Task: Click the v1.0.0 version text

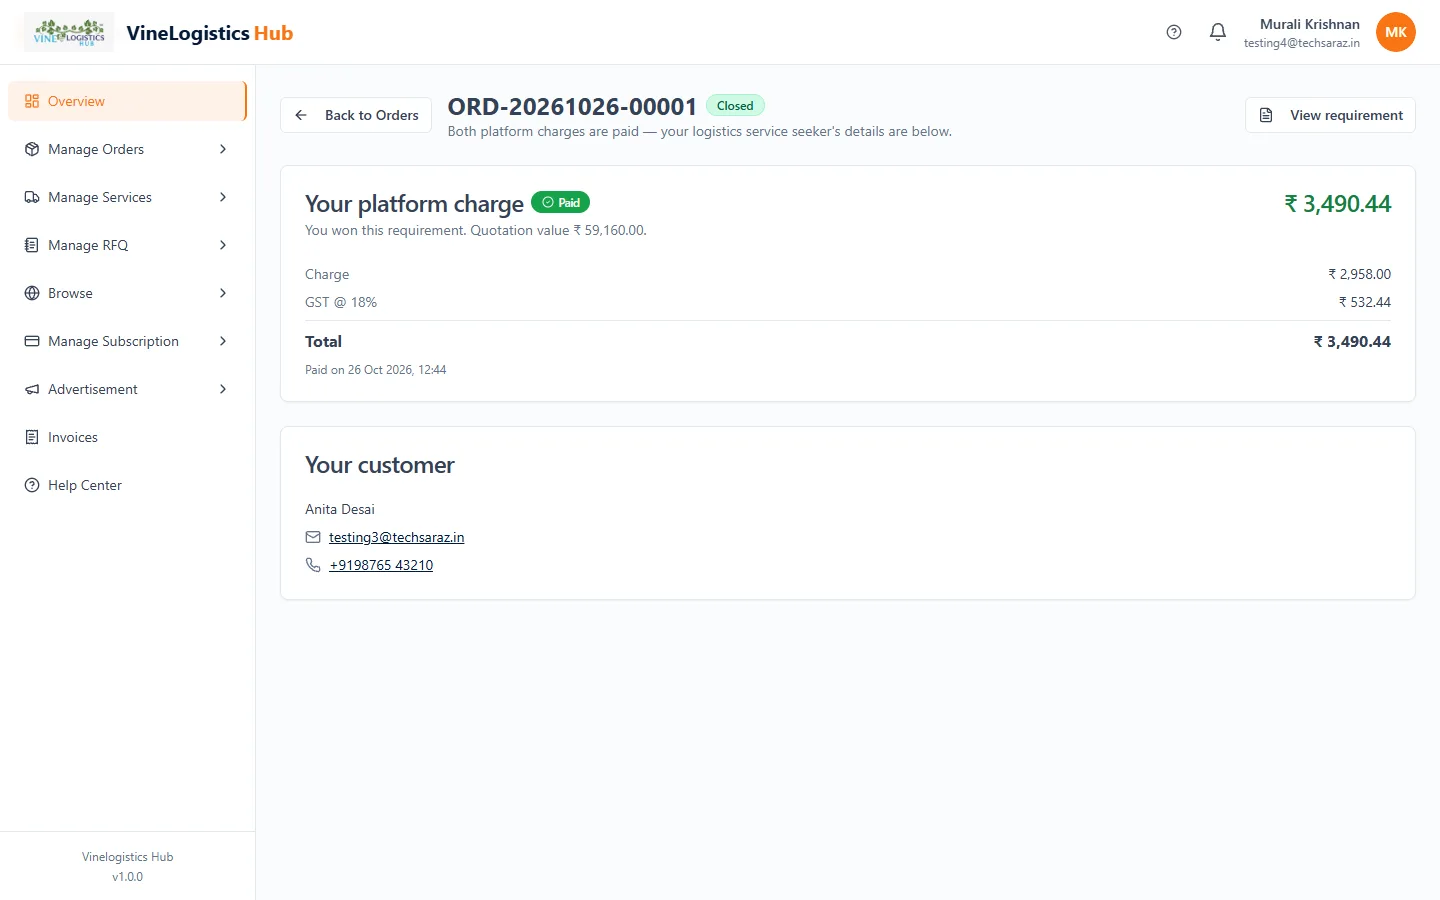Action: tap(127, 877)
